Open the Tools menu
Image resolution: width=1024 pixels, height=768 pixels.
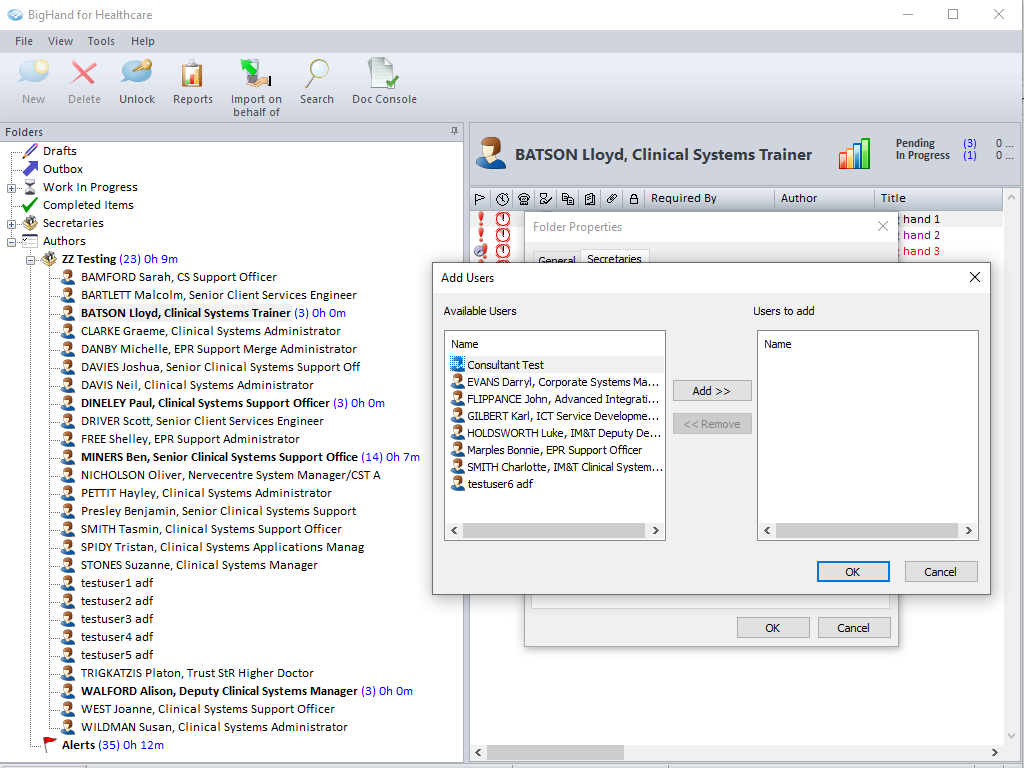point(101,41)
